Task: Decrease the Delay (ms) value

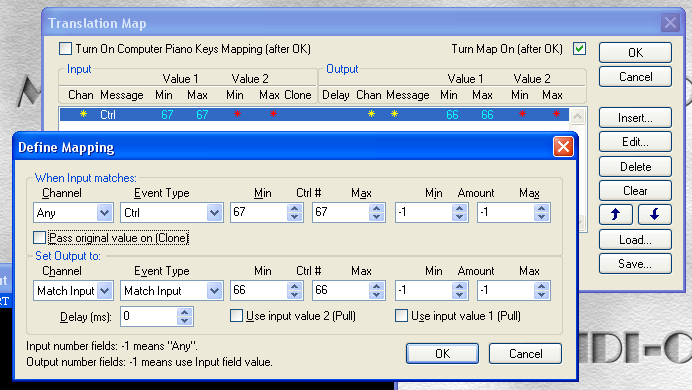Action: [x=184, y=321]
